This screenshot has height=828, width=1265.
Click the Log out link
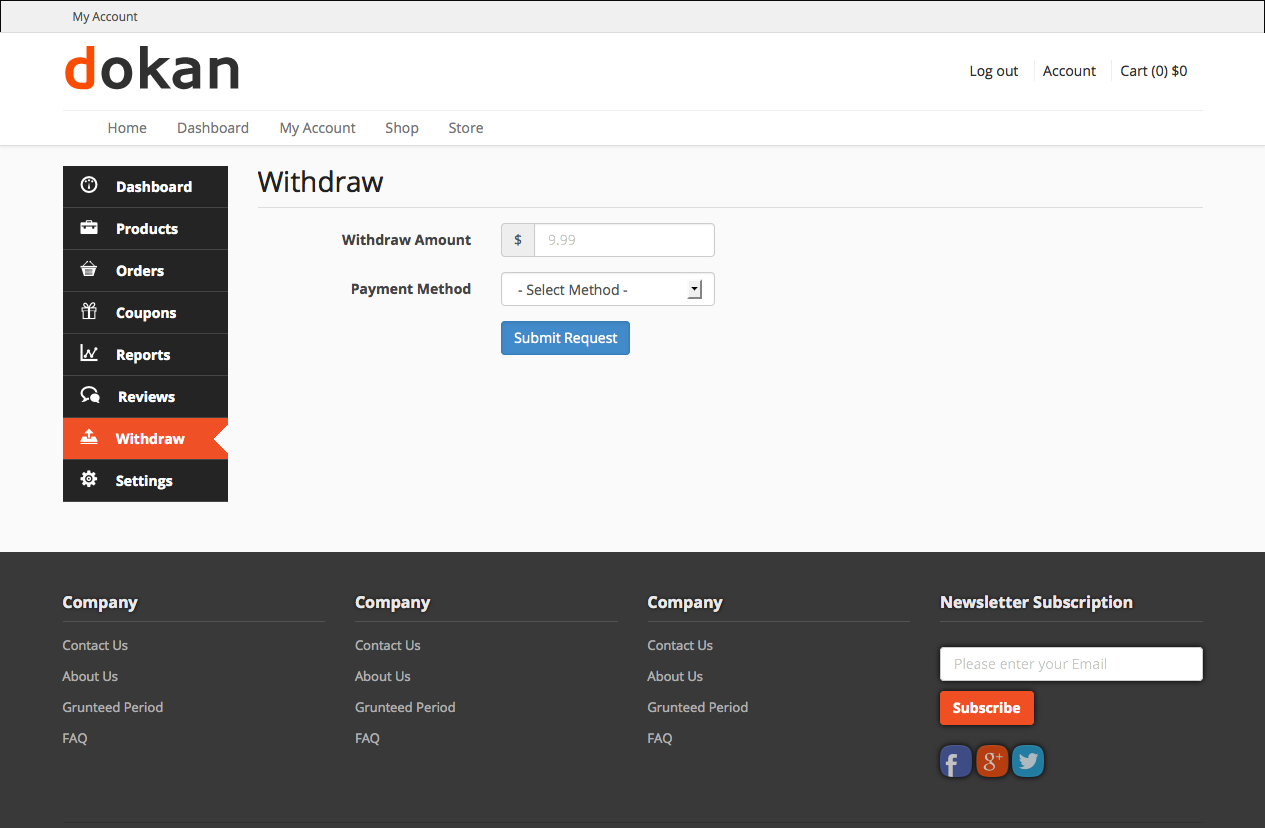pyautogui.click(x=993, y=71)
